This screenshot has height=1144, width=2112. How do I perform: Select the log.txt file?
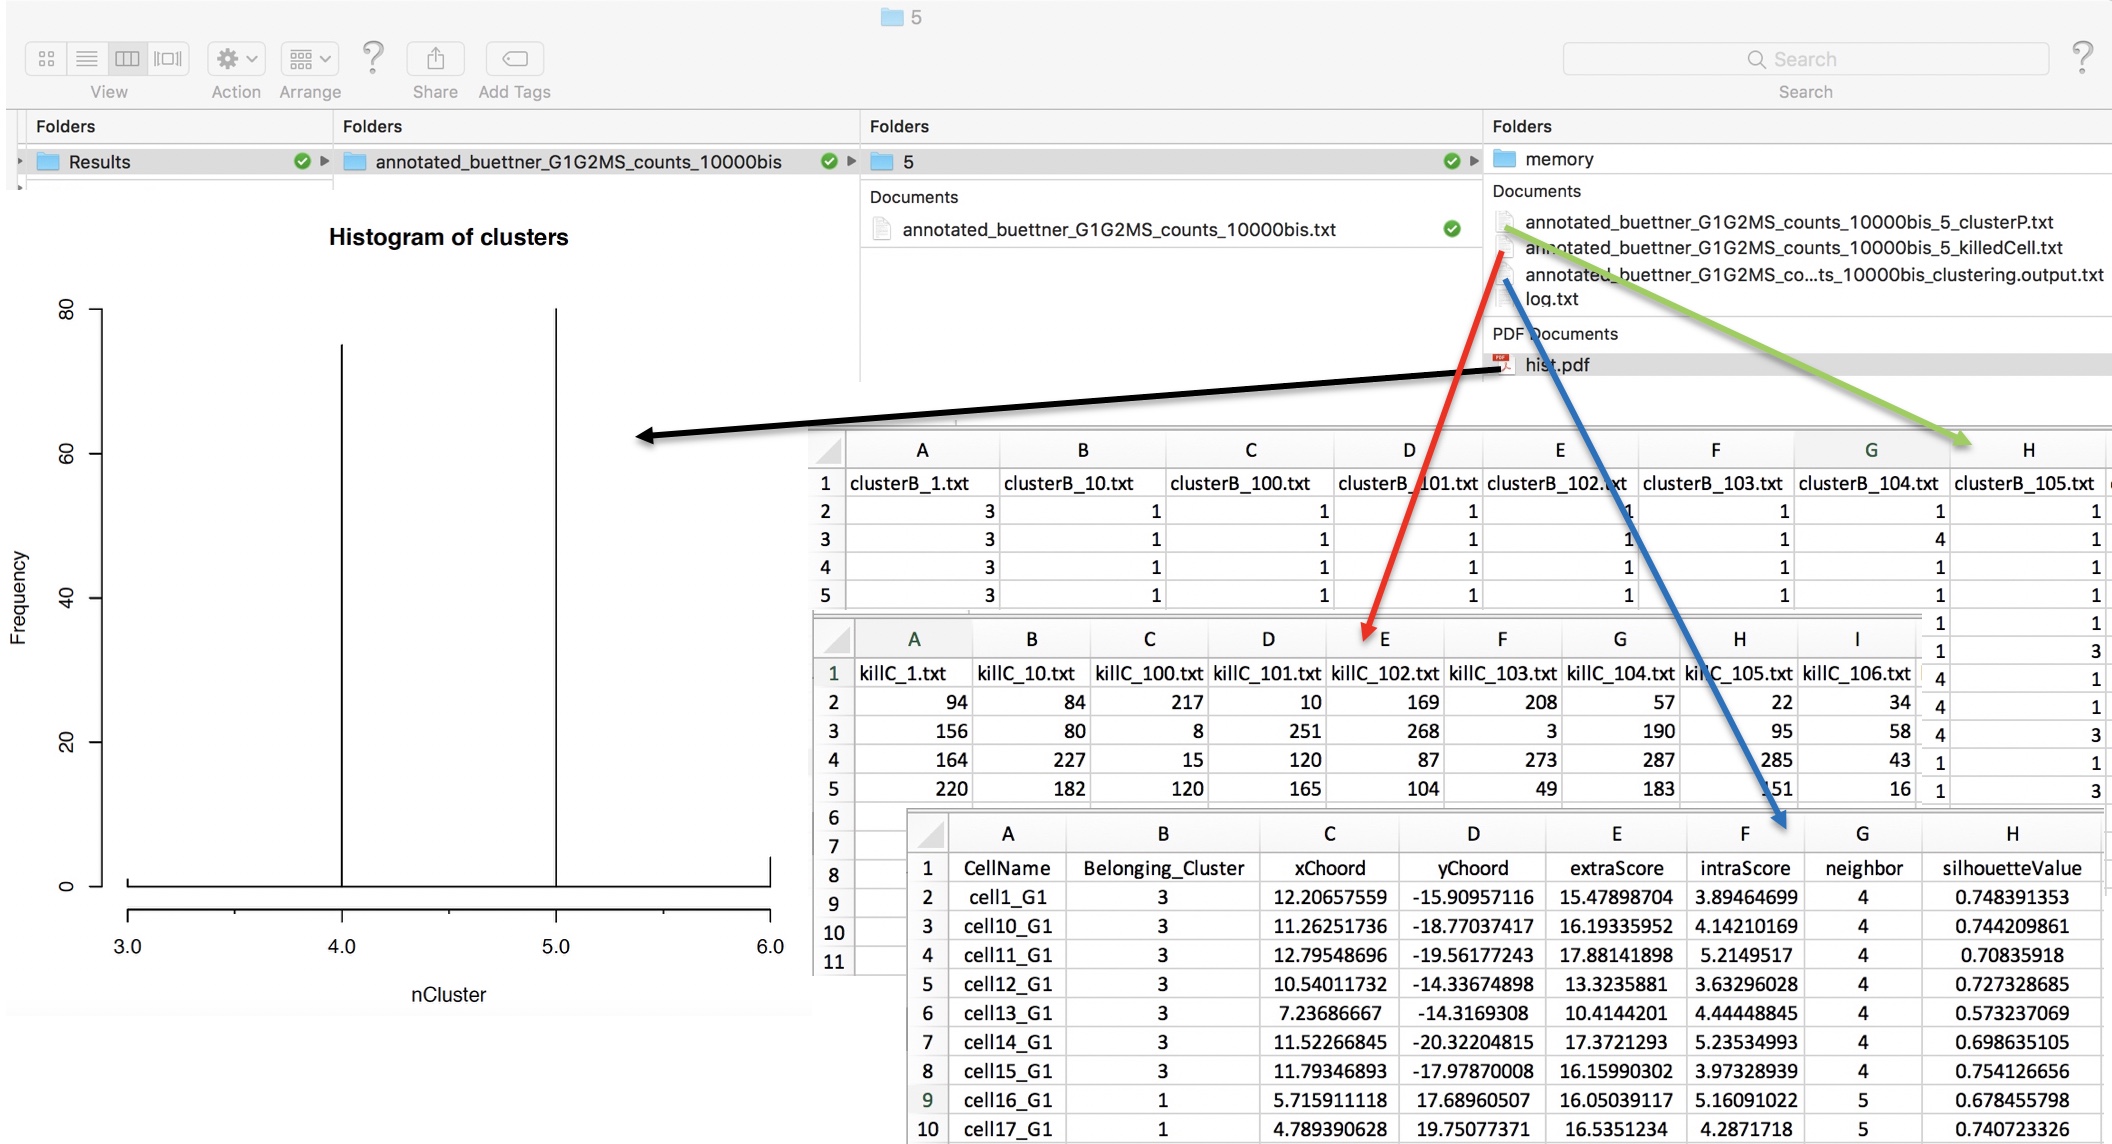pyautogui.click(x=1551, y=298)
